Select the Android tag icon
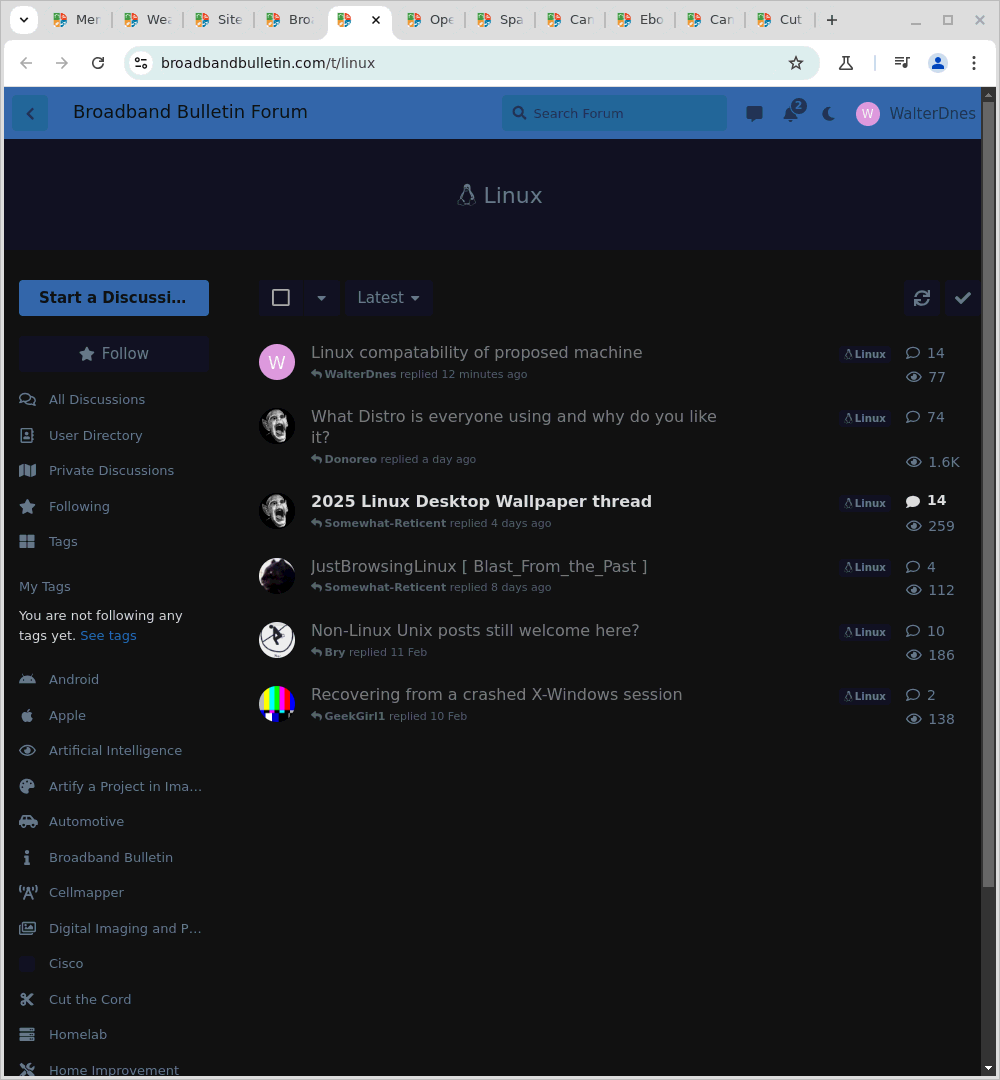 coord(28,679)
